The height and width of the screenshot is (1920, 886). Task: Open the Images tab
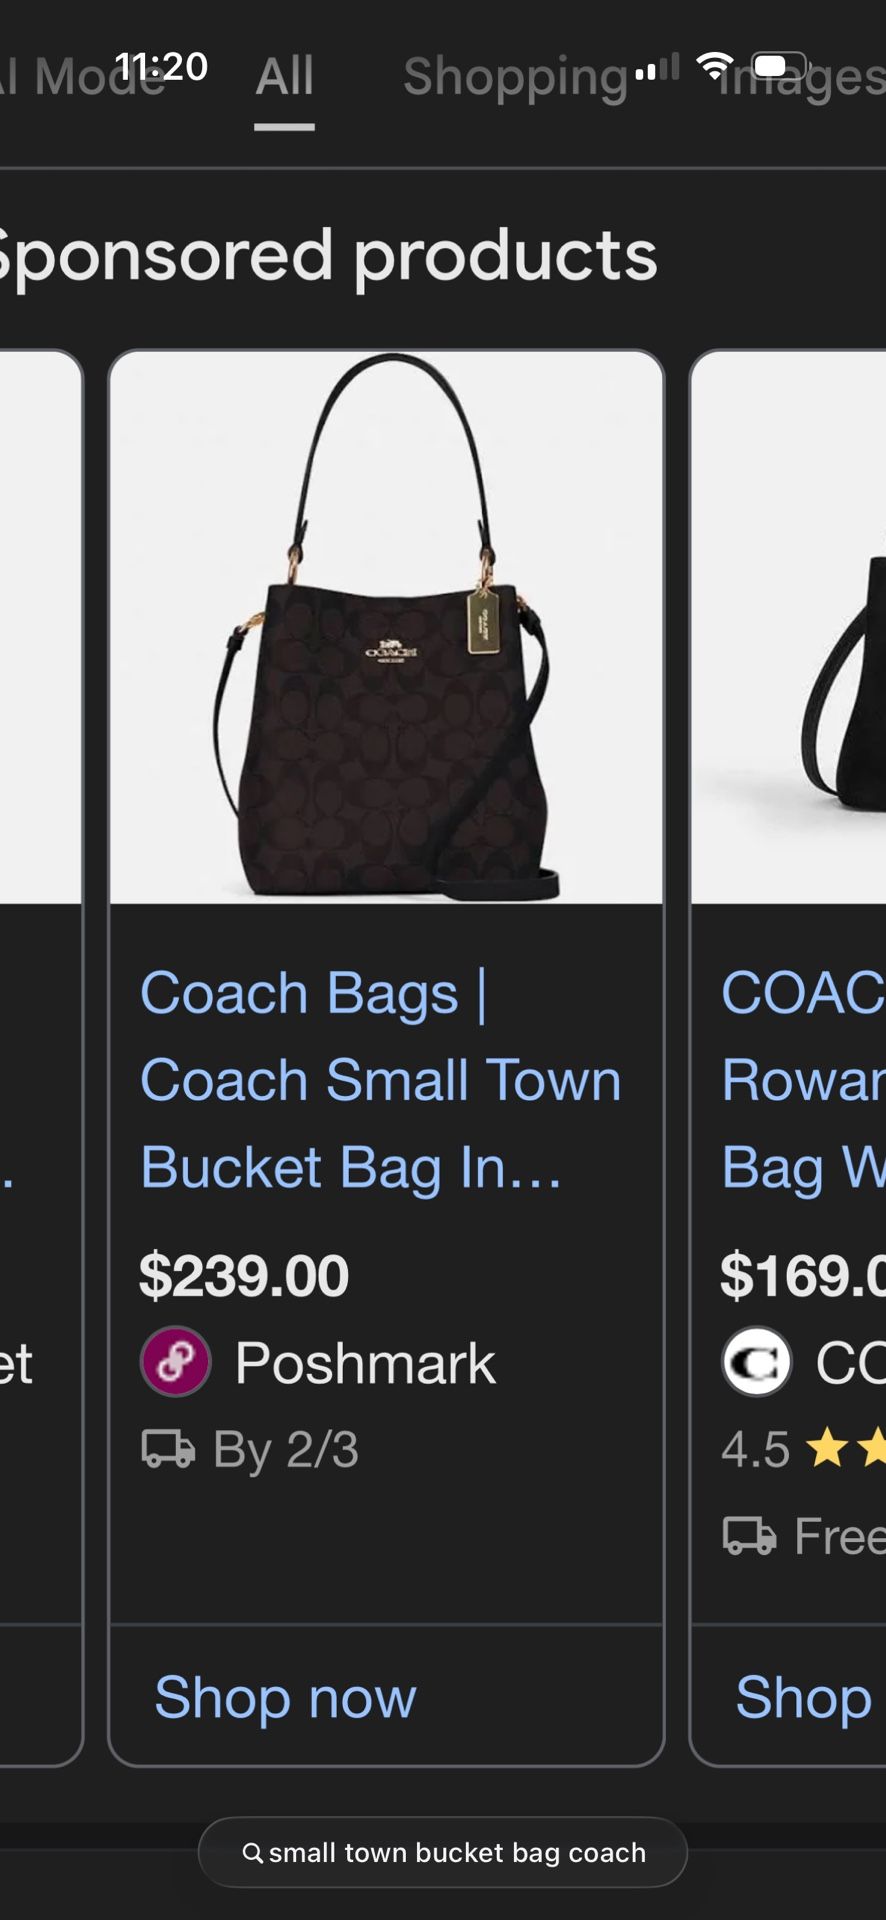coord(801,78)
